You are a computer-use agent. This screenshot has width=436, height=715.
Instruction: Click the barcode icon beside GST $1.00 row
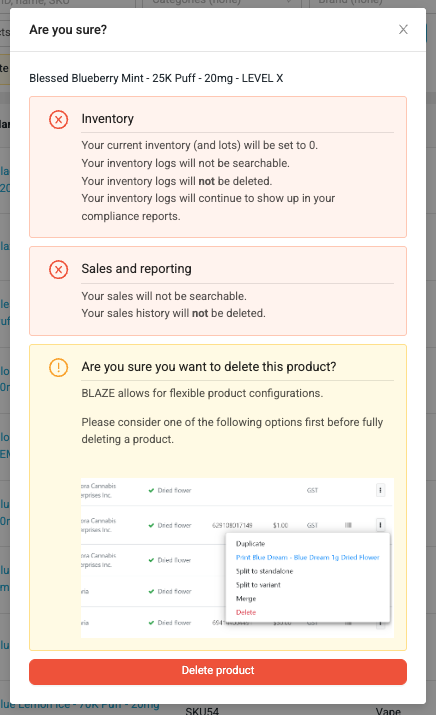point(348,525)
